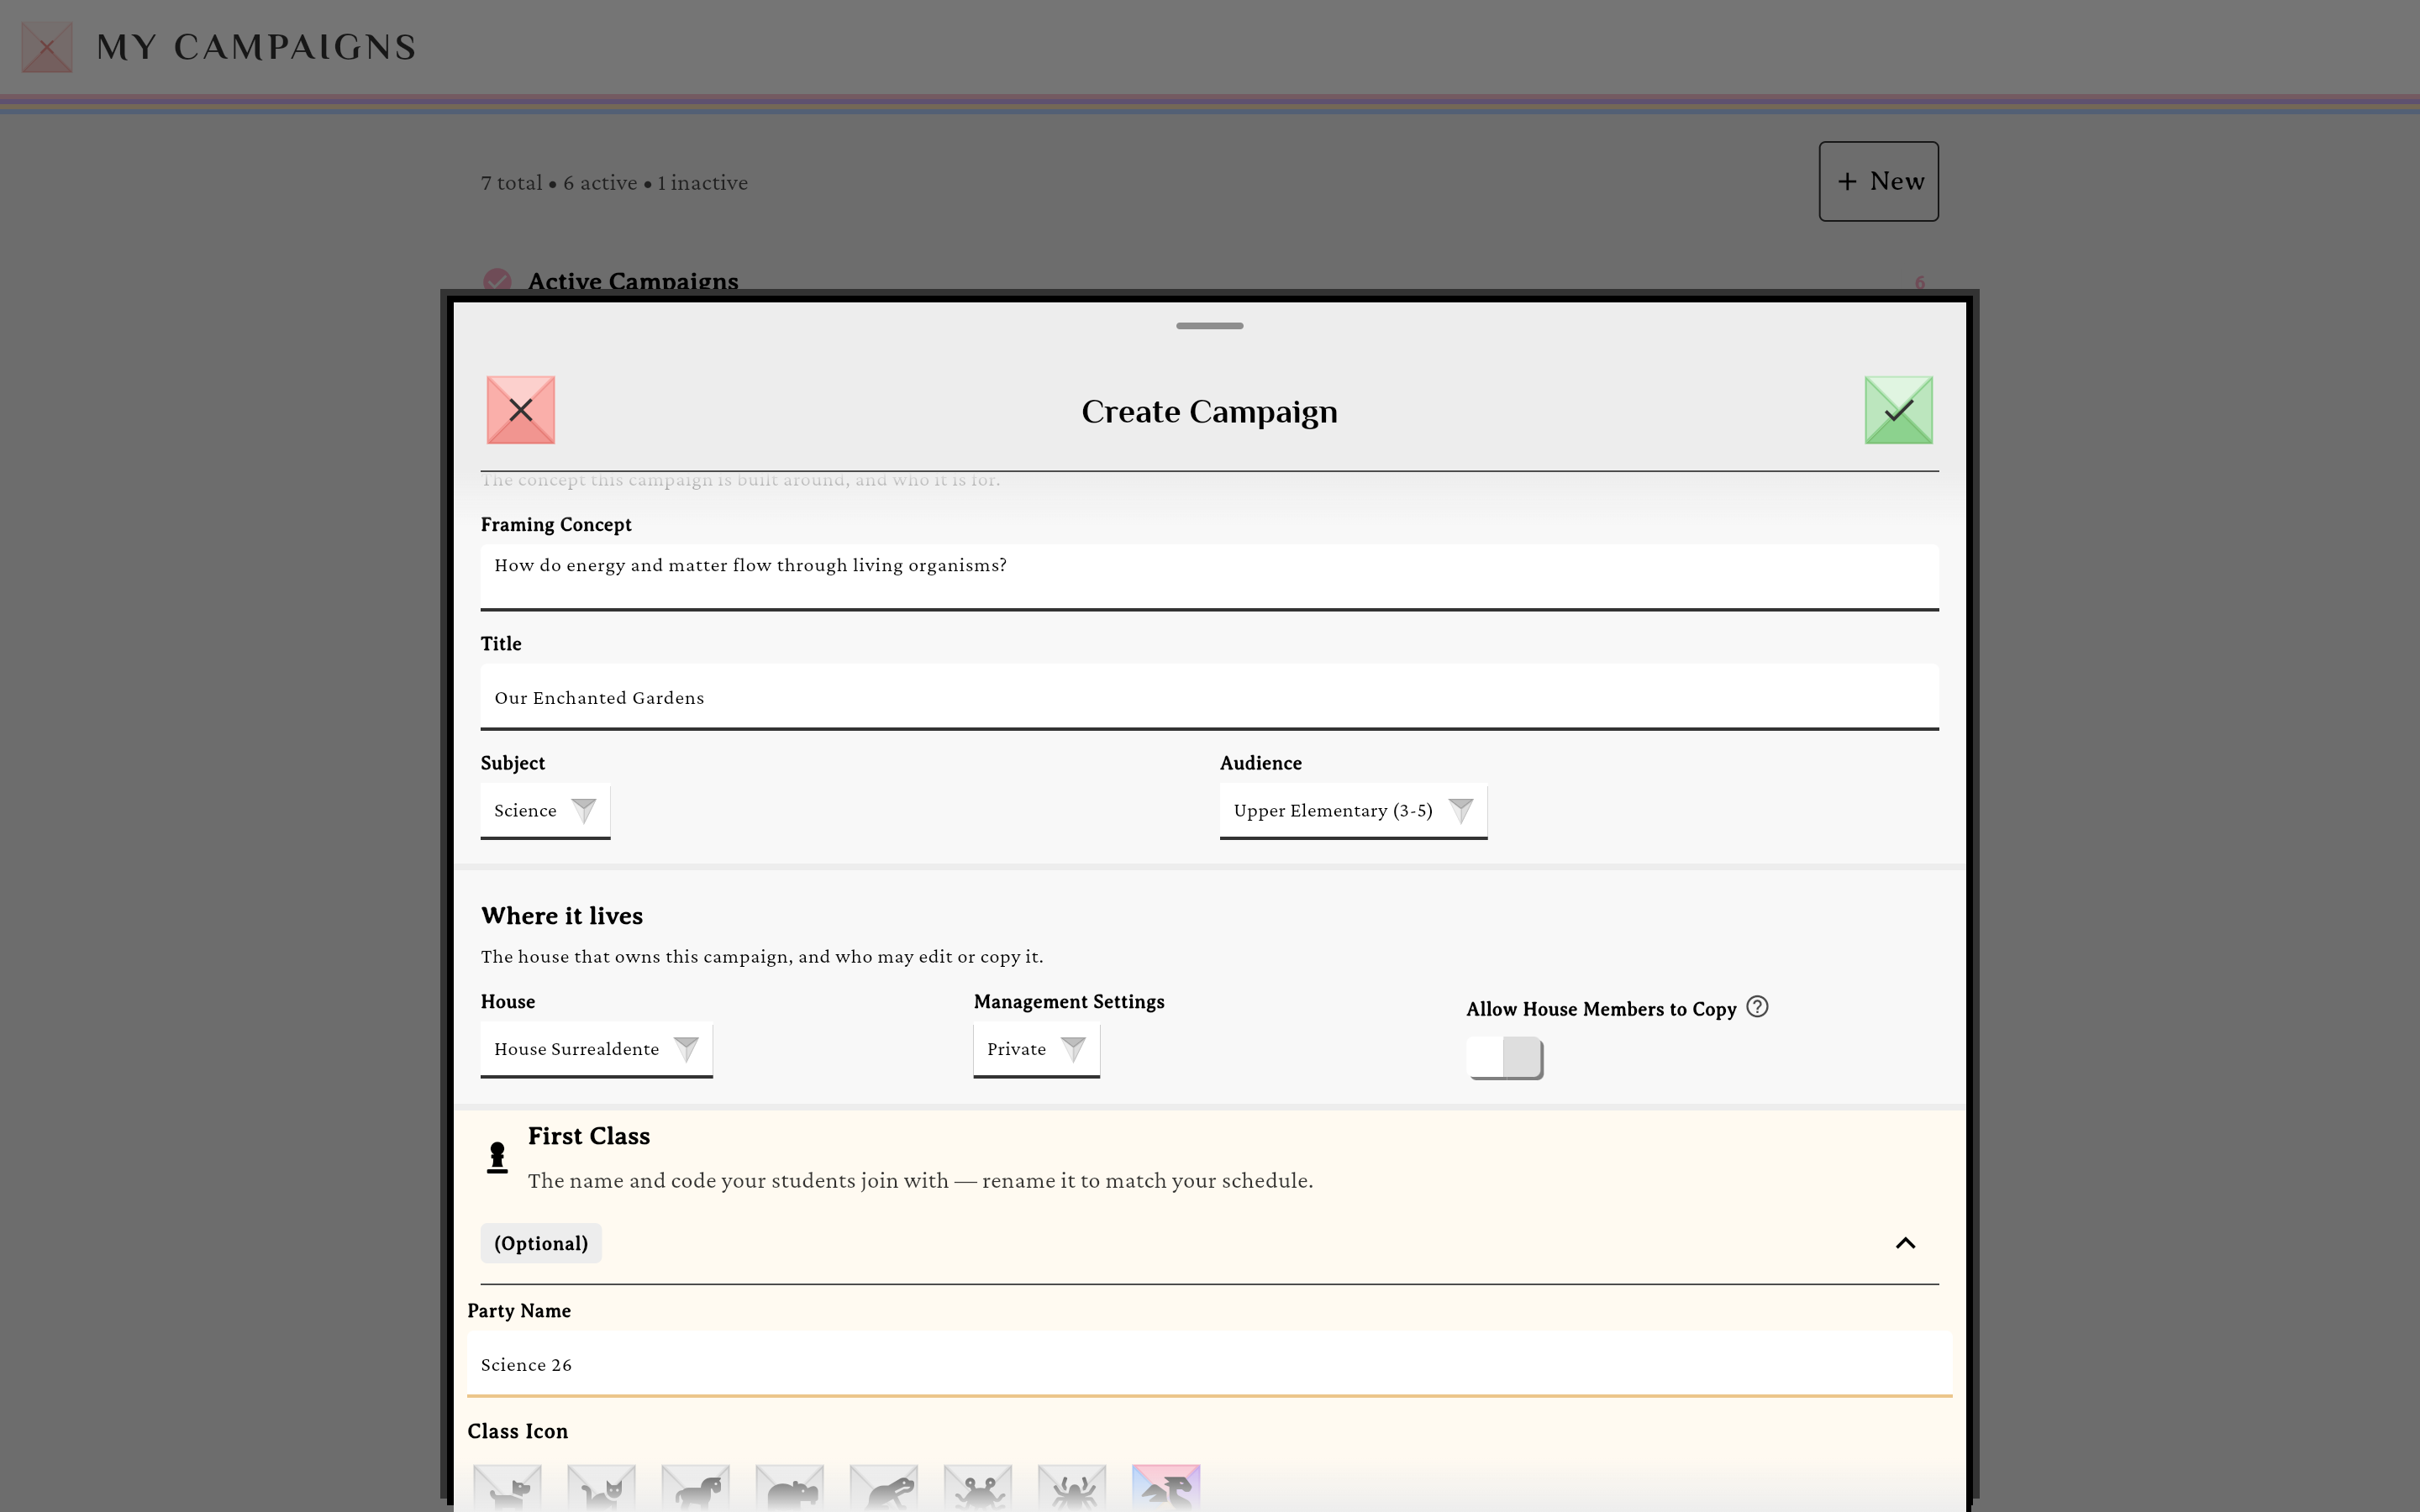
Task: Click the Party Name field 'Science 26'
Action: 1209,1364
